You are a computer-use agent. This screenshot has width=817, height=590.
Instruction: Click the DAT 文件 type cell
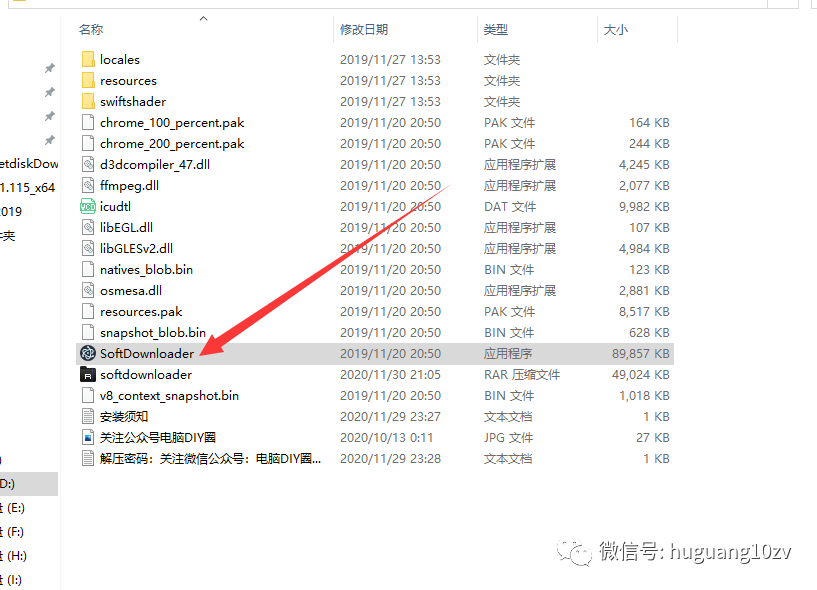click(x=510, y=206)
